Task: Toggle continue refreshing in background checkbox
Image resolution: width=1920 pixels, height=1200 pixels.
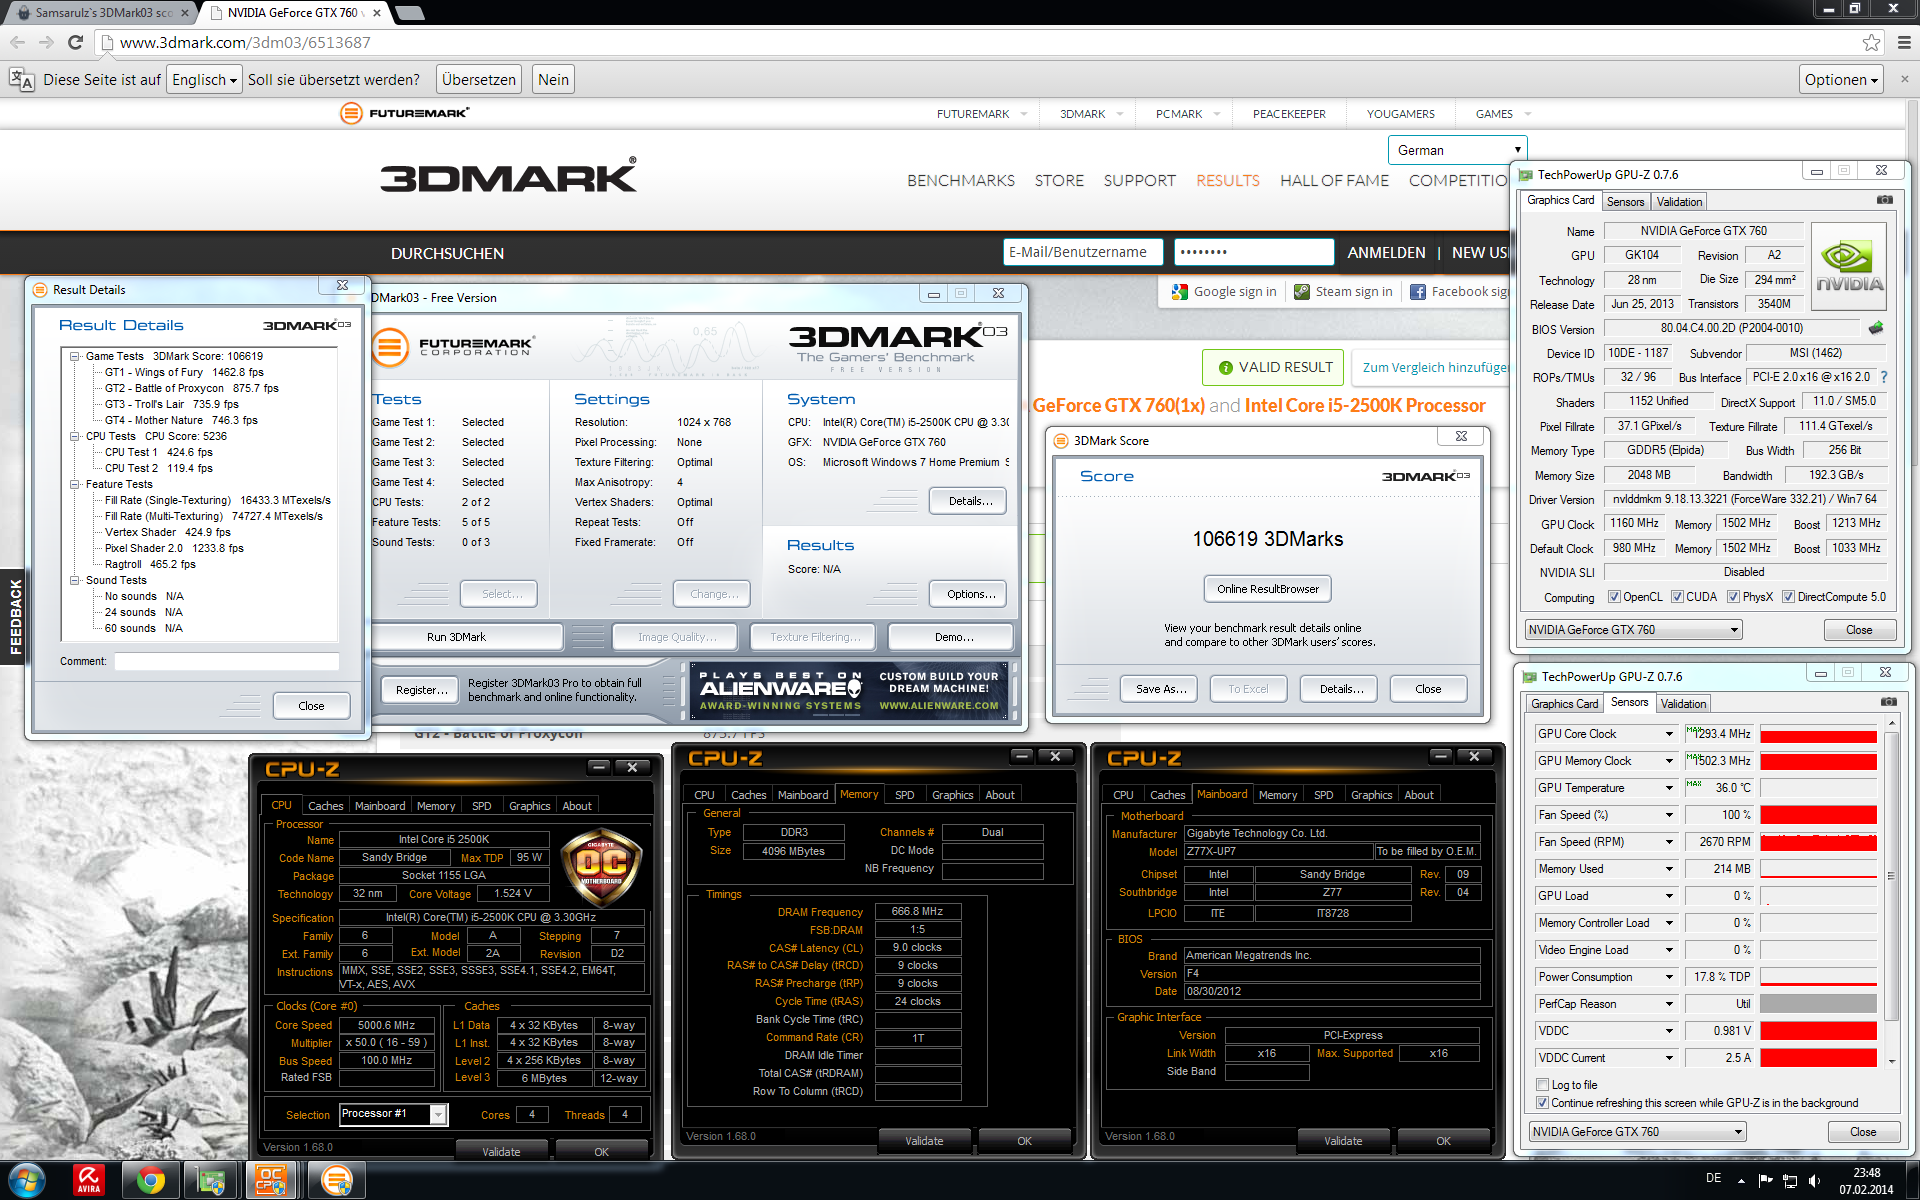Action: [1542, 1103]
